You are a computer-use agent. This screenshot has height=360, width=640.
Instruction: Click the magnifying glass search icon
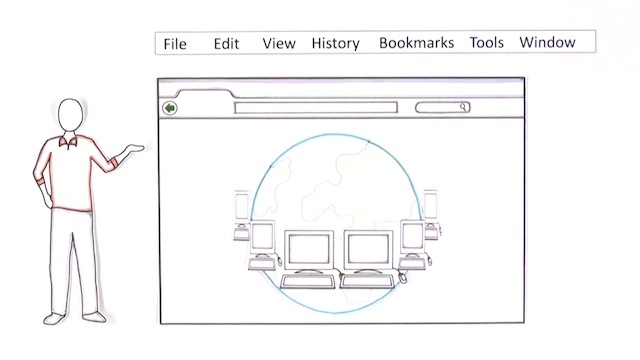pyautogui.click(x=464, y=107)
